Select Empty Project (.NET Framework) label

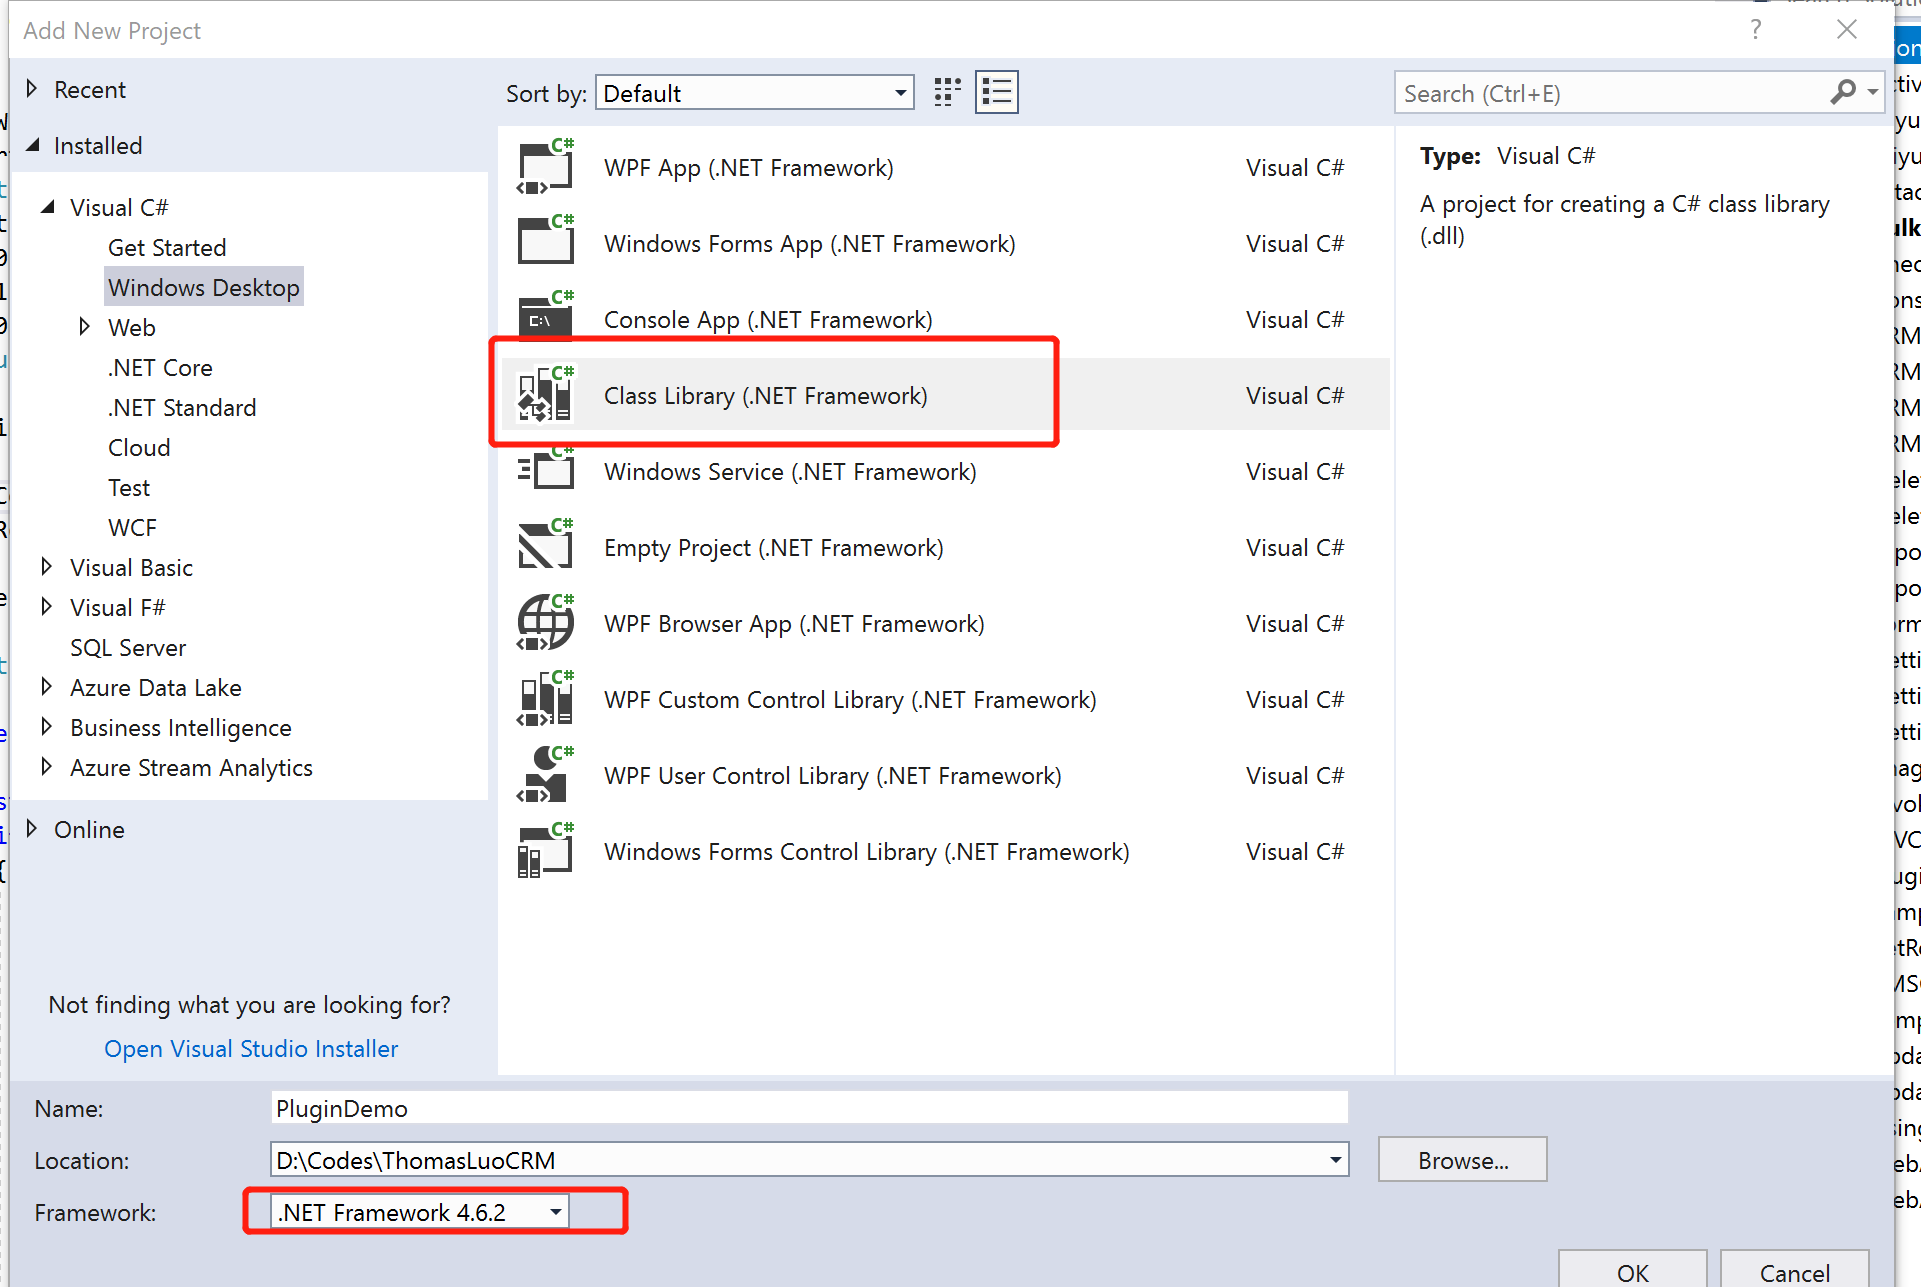(x=774, y=548)
